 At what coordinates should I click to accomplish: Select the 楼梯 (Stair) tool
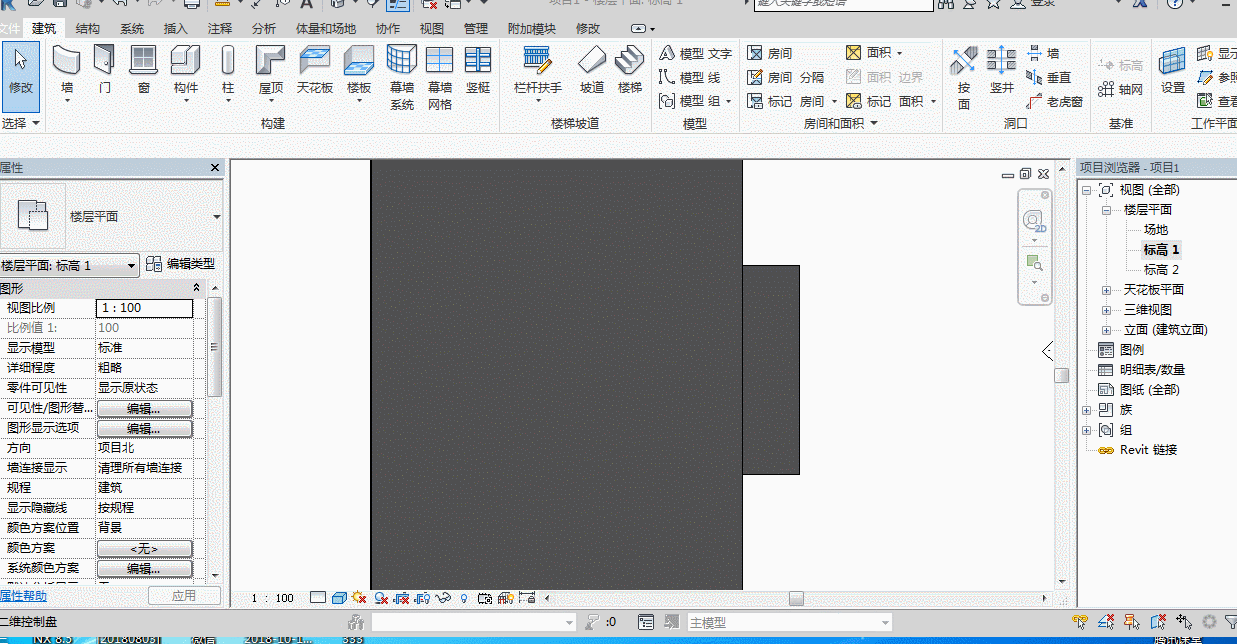pyautogui.click(x=630, y=70)
